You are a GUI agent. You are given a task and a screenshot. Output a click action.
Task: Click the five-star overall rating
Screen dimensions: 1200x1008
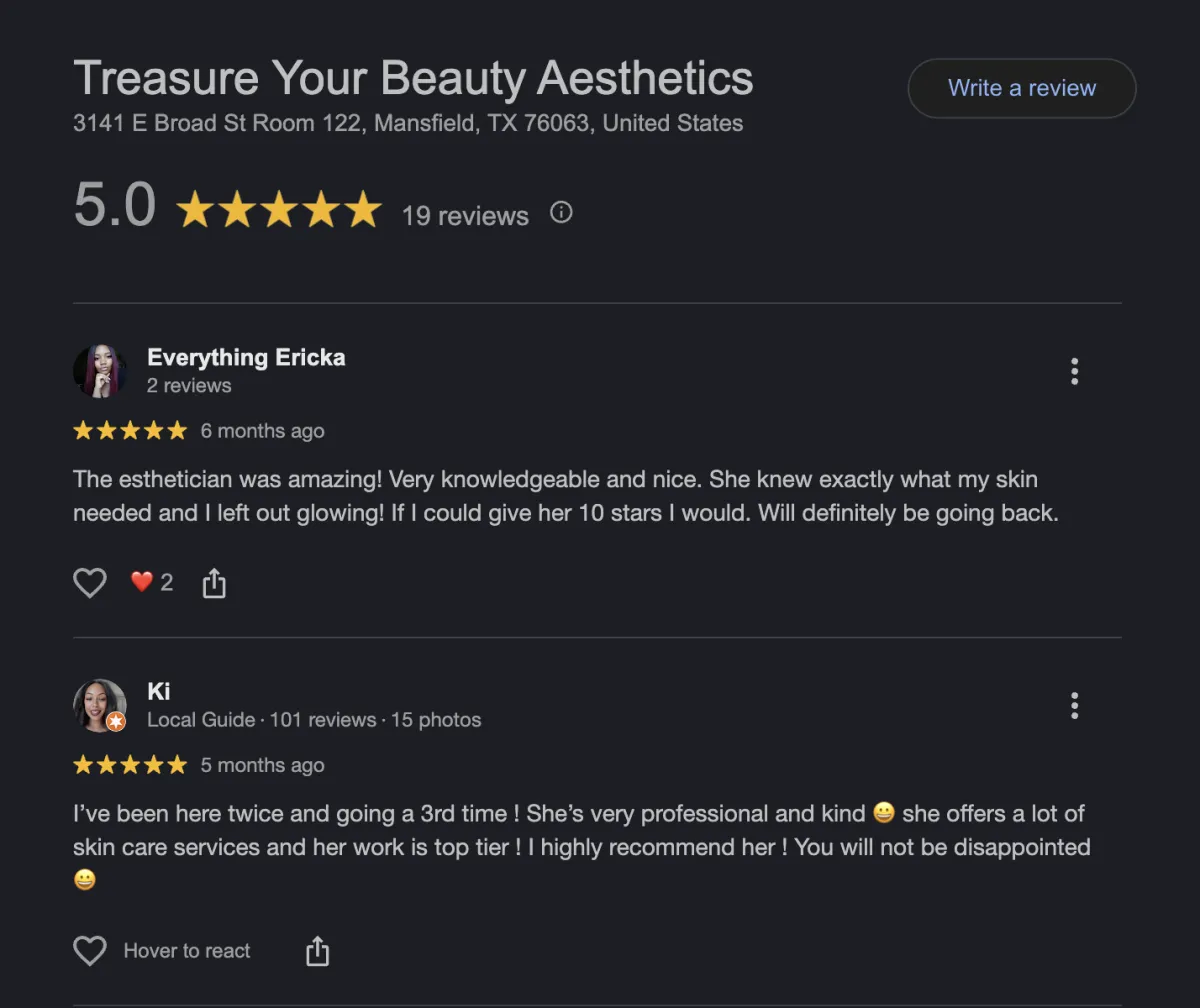pos(279,211)
